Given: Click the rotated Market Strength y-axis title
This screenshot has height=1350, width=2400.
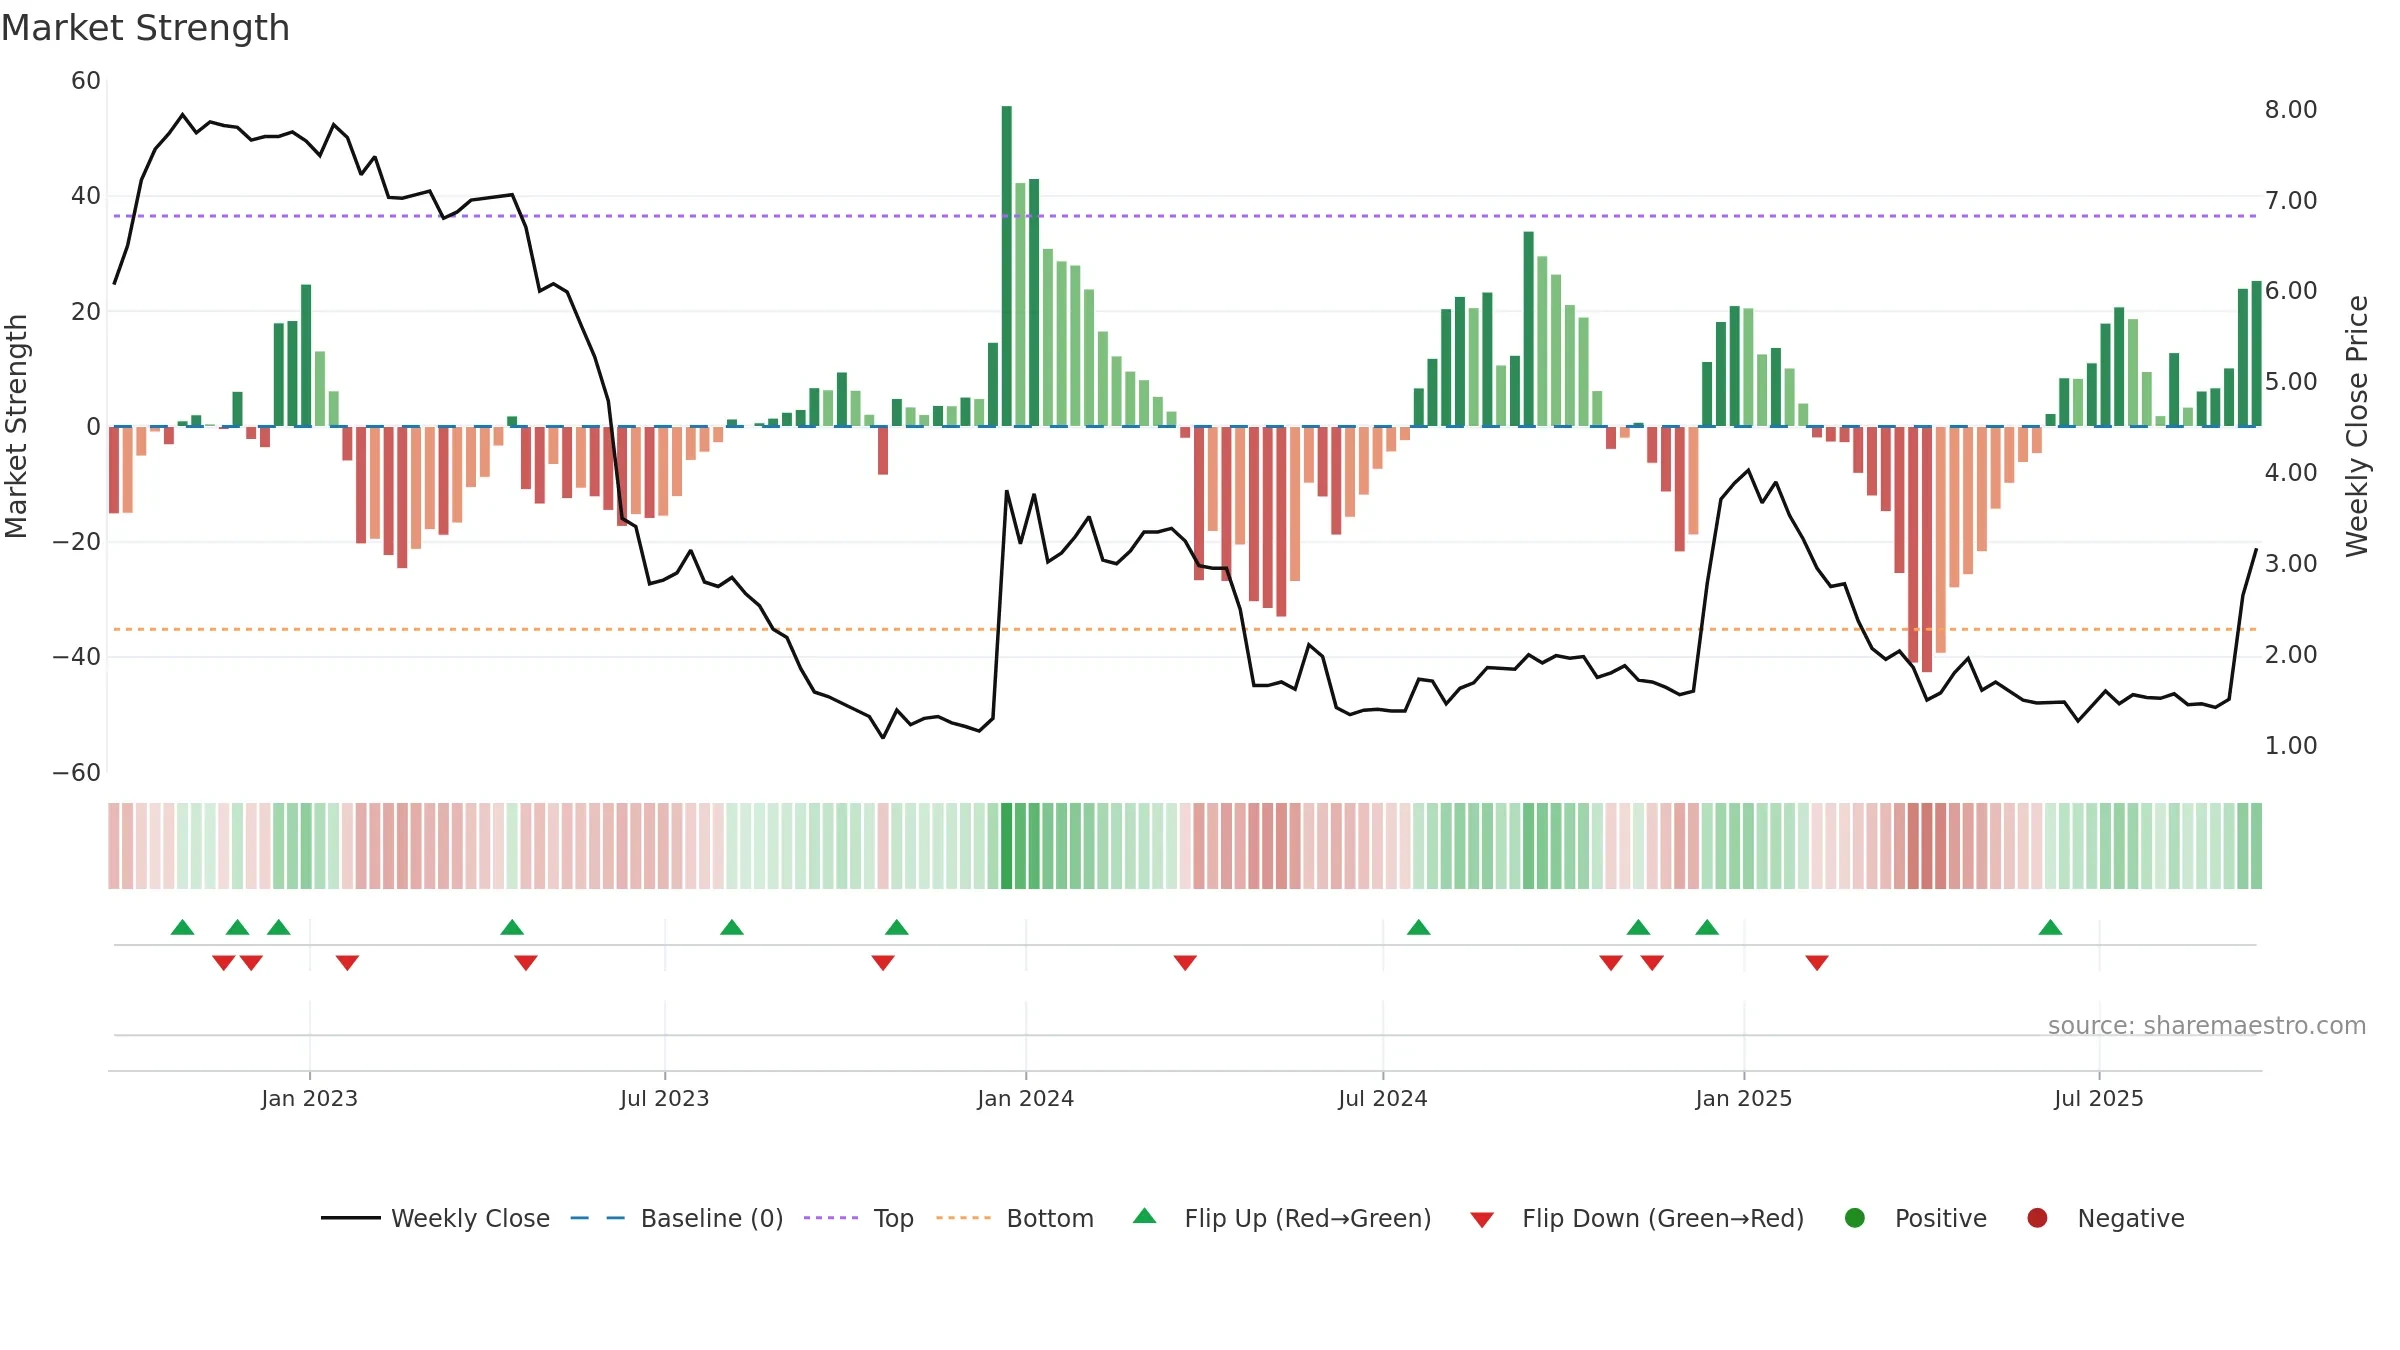Looking at the screenshot, I should click(x=16, y=427).
